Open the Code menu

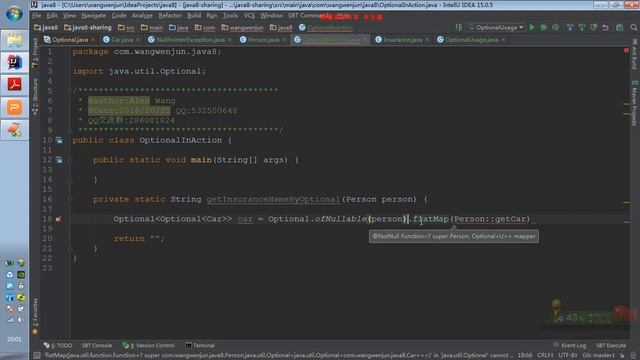tap(119, 16)
